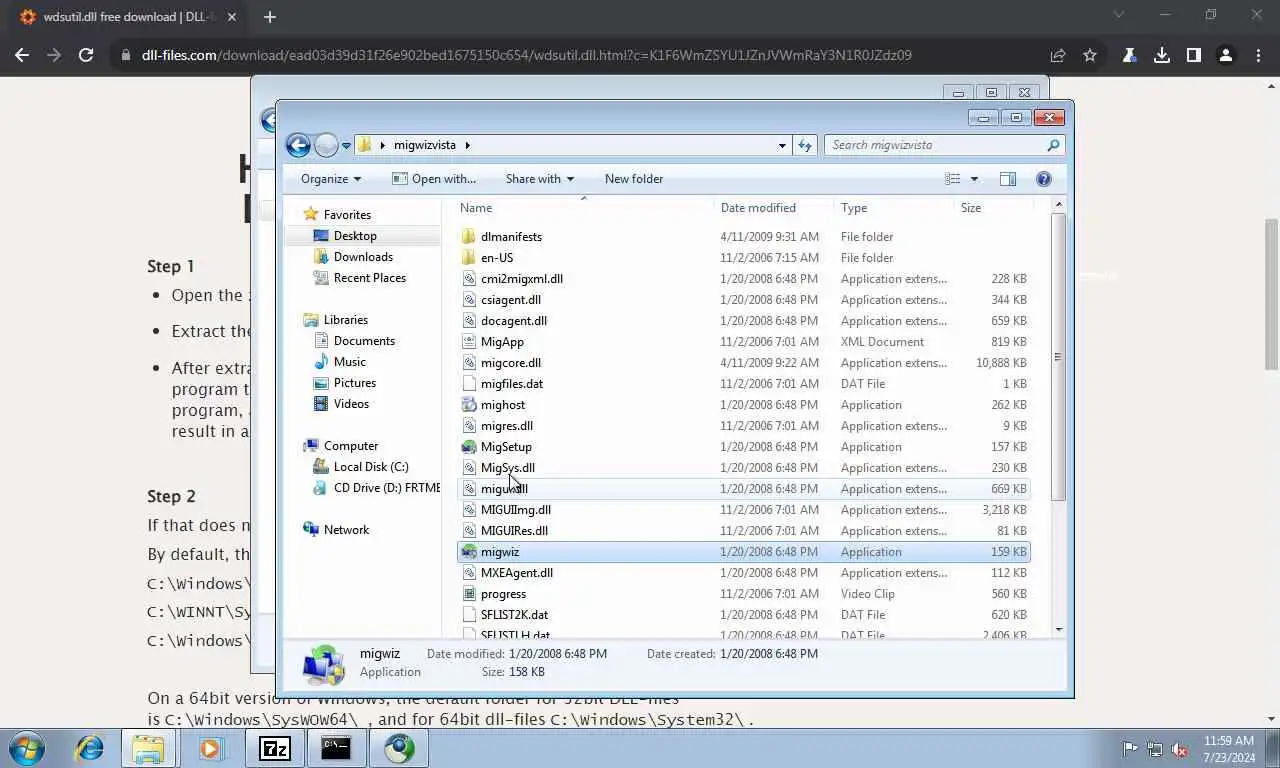1280x768 pixels.
Task: Expand the breadcrumb arrow after migwizvista
Action: [x=467, y=145]
